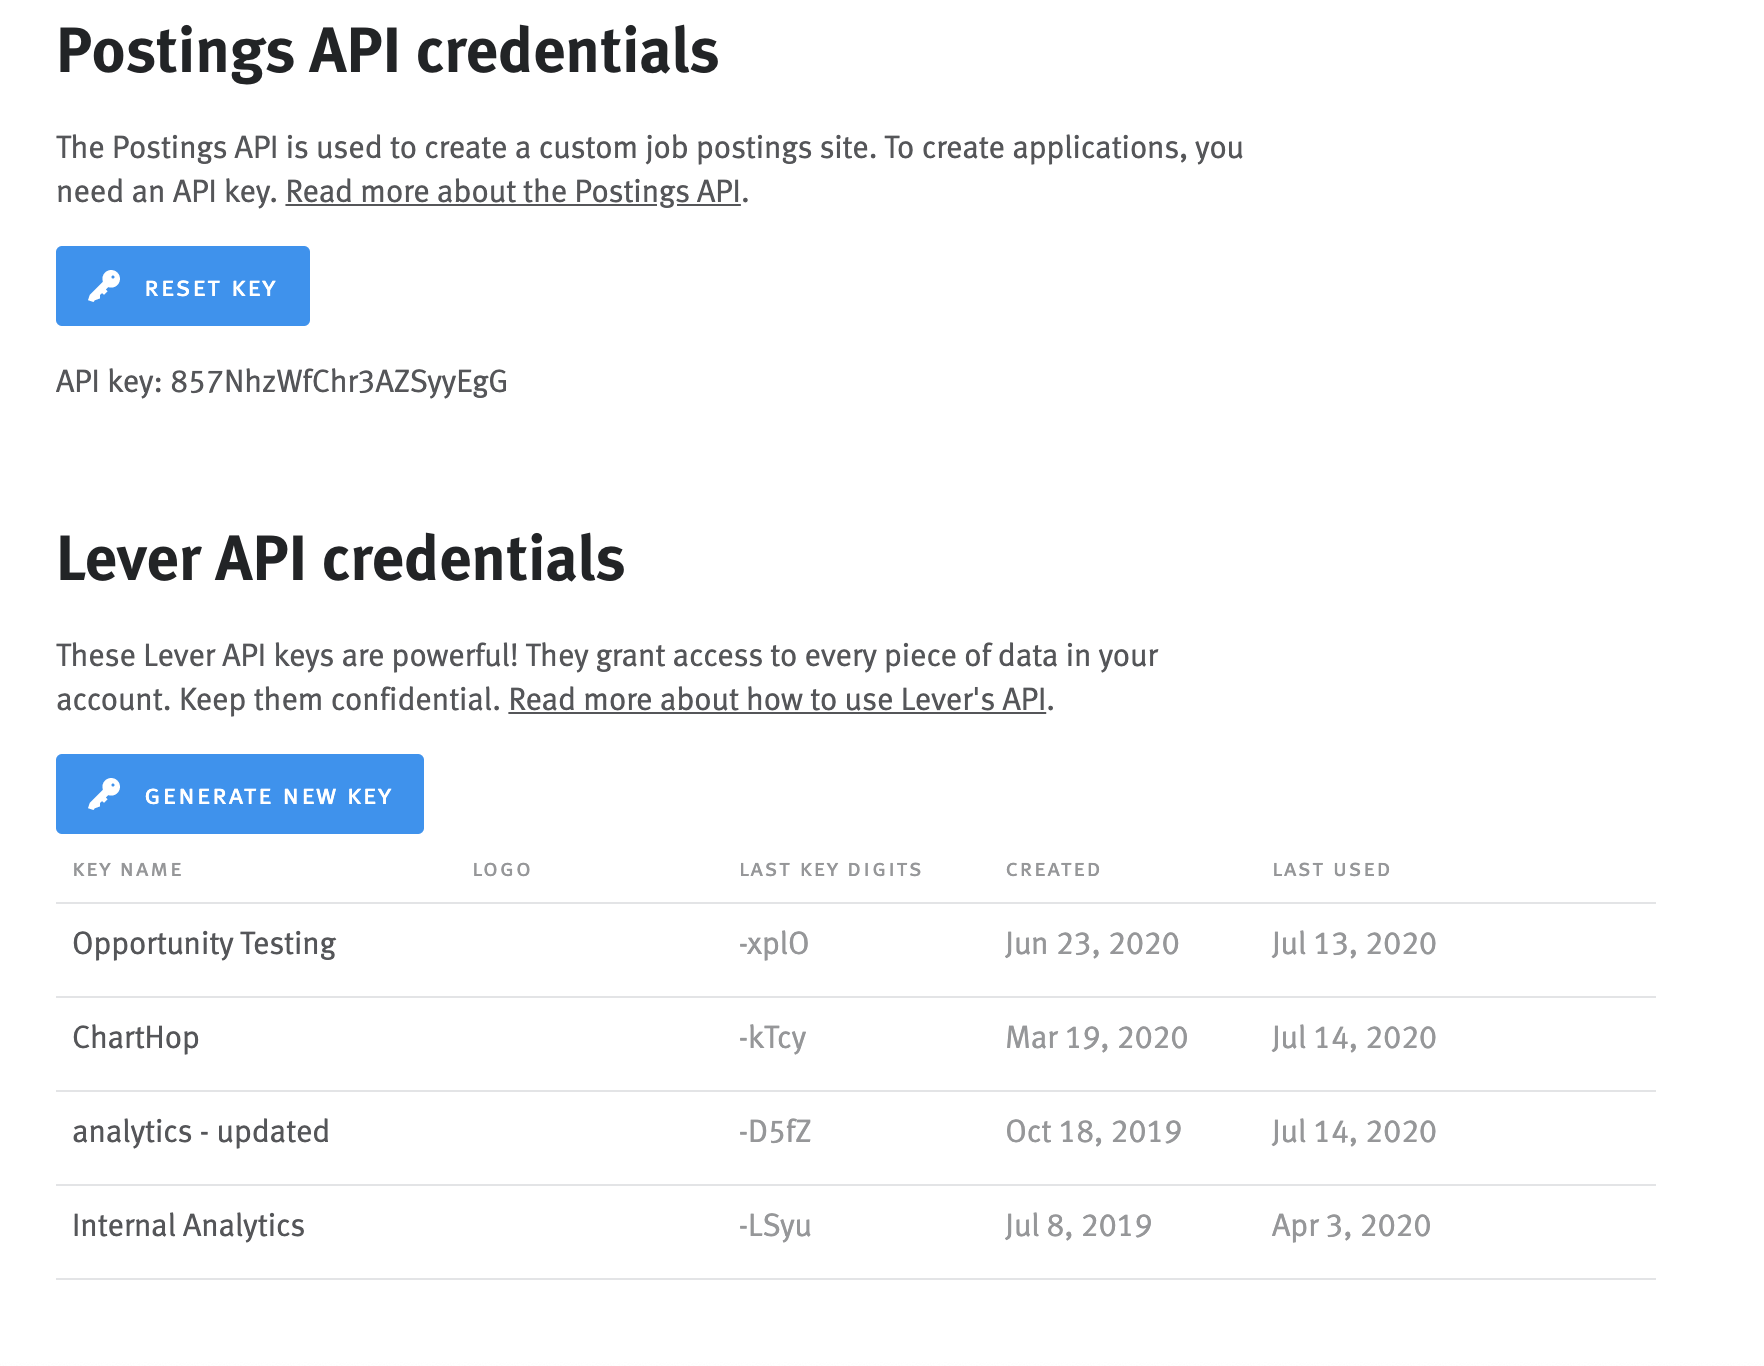Click the LOGO column header
1764x1366 pixels.
pos(502,869)
